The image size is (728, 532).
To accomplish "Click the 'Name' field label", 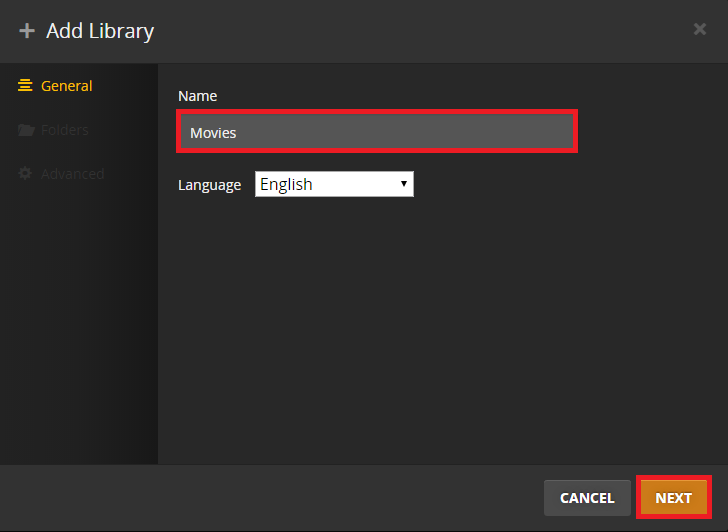I will click(197, 96).
